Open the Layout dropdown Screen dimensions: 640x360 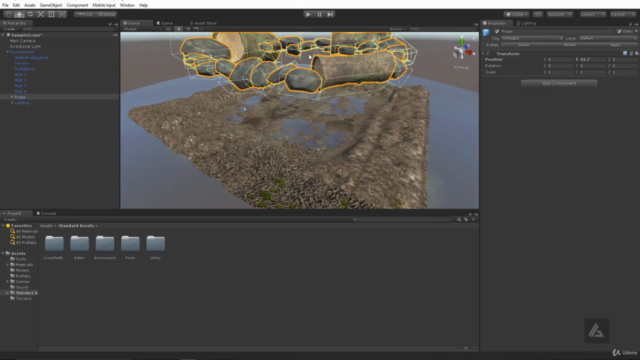(623, 14)
